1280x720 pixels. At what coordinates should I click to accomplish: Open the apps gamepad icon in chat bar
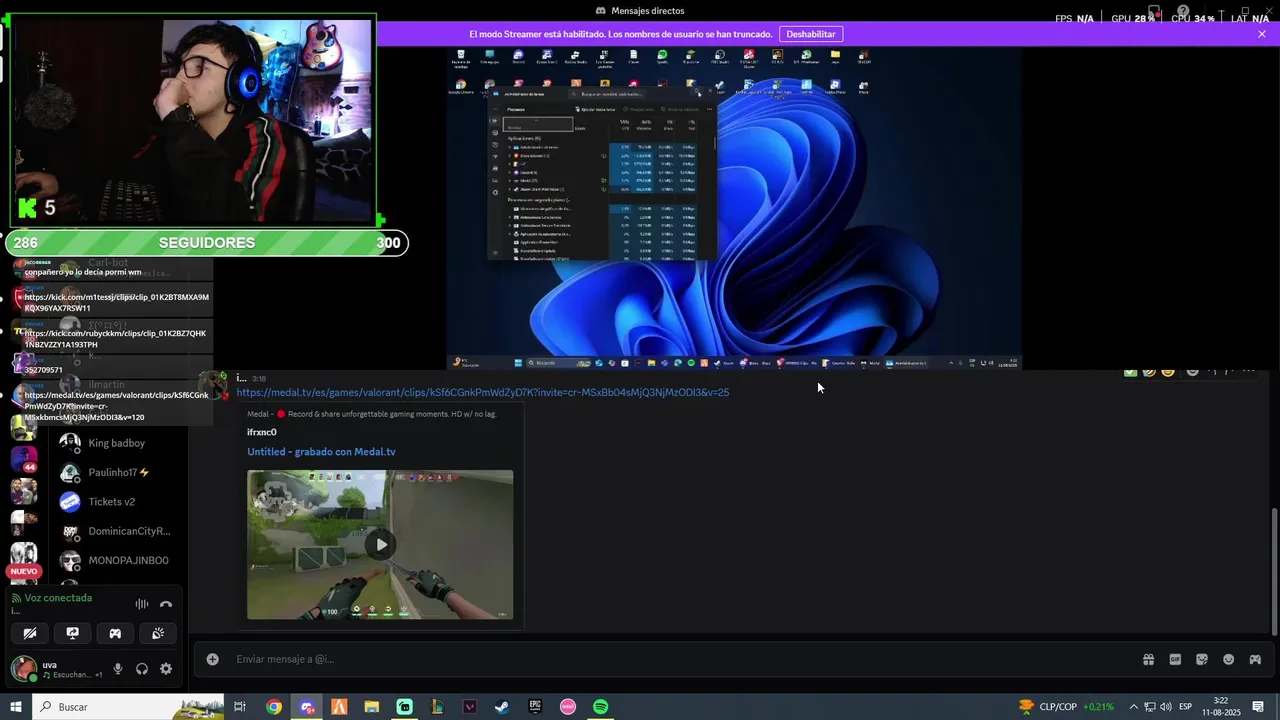[1255, 659]
